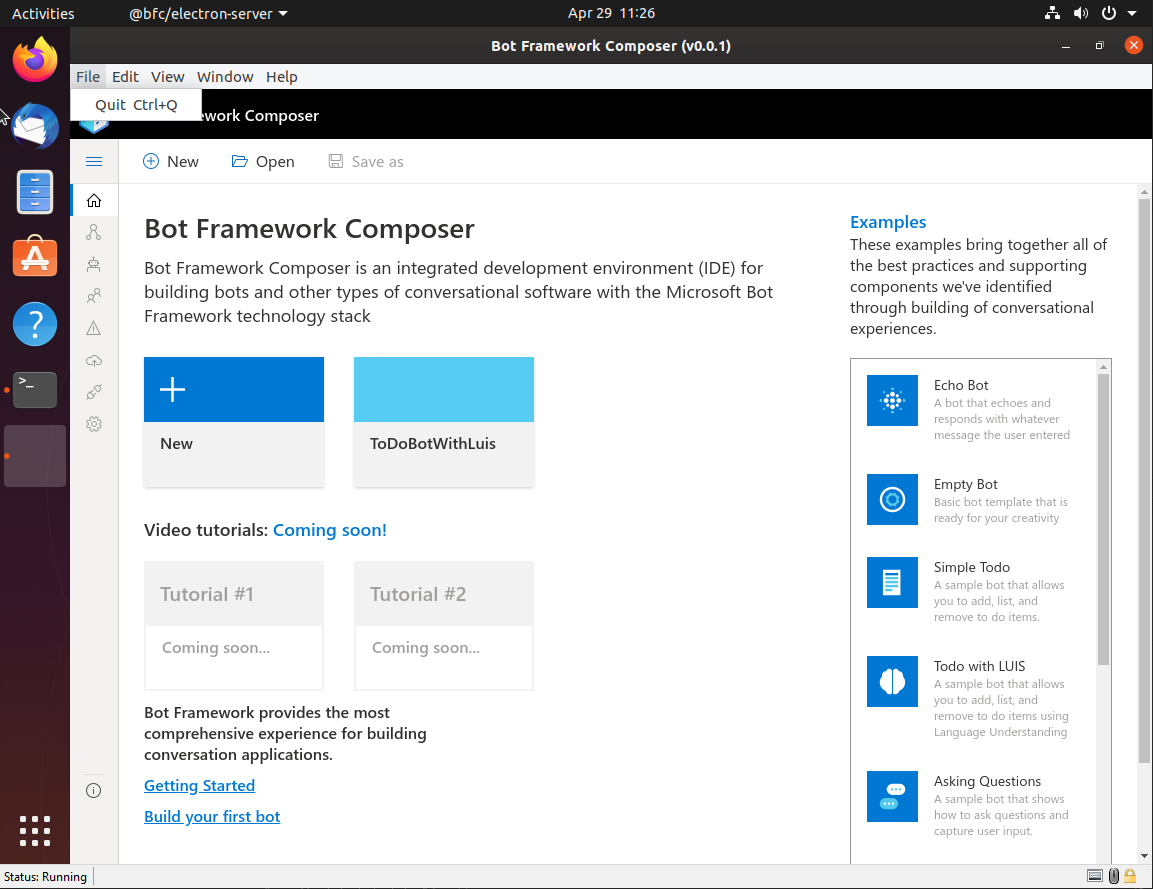The height and width of the screenshot is (889, 1153).
Task: Open the Settings gear in sidebar
Action: (x=94, y=424)
